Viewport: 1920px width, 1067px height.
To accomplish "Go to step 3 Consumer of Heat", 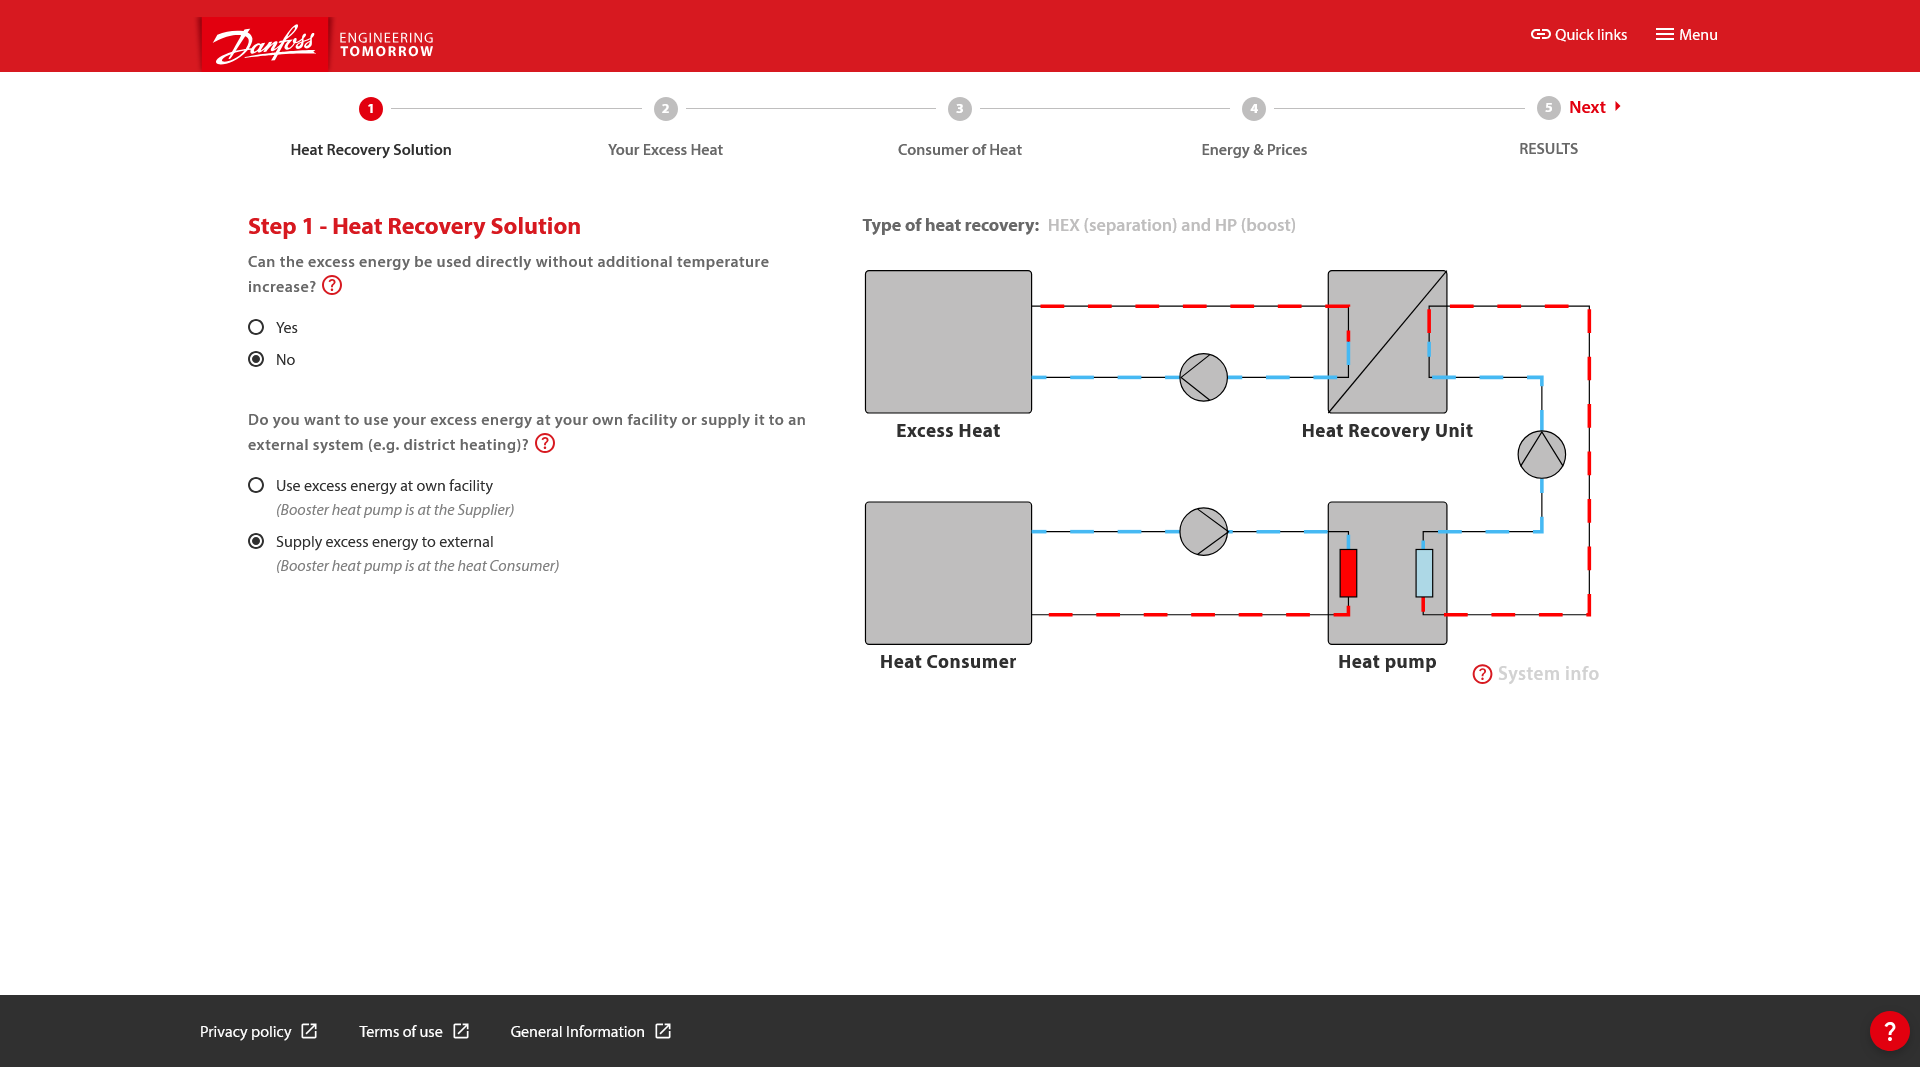I will (959, 109).
